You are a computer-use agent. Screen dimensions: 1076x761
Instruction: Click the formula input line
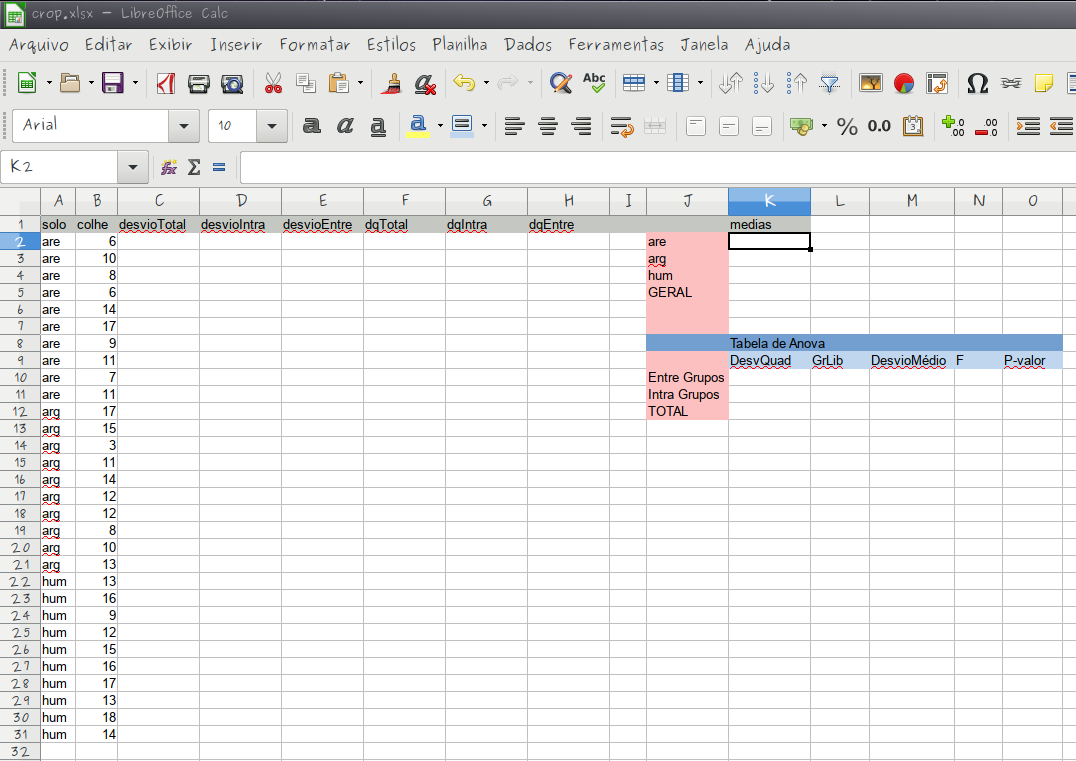650,167
